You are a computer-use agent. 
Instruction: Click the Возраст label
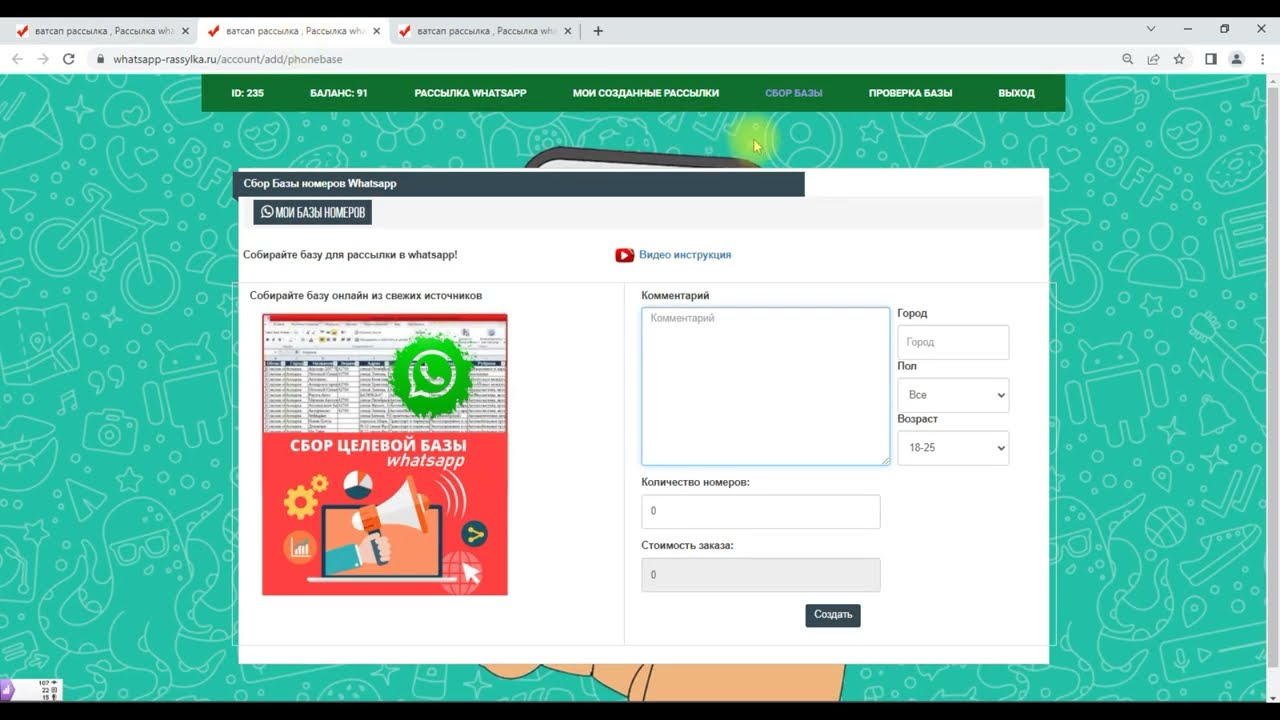pyautogui.click(x=917, y=419)
